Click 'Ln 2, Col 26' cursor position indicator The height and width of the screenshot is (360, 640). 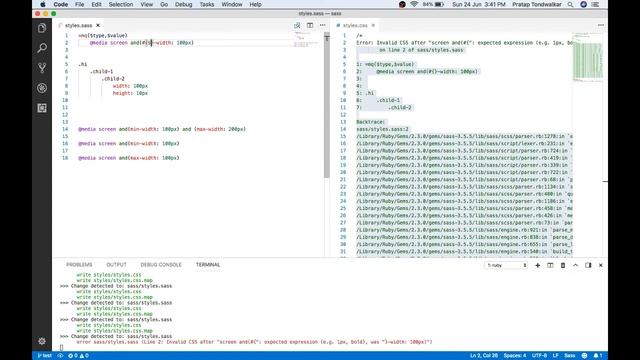[x=484, y=356]
